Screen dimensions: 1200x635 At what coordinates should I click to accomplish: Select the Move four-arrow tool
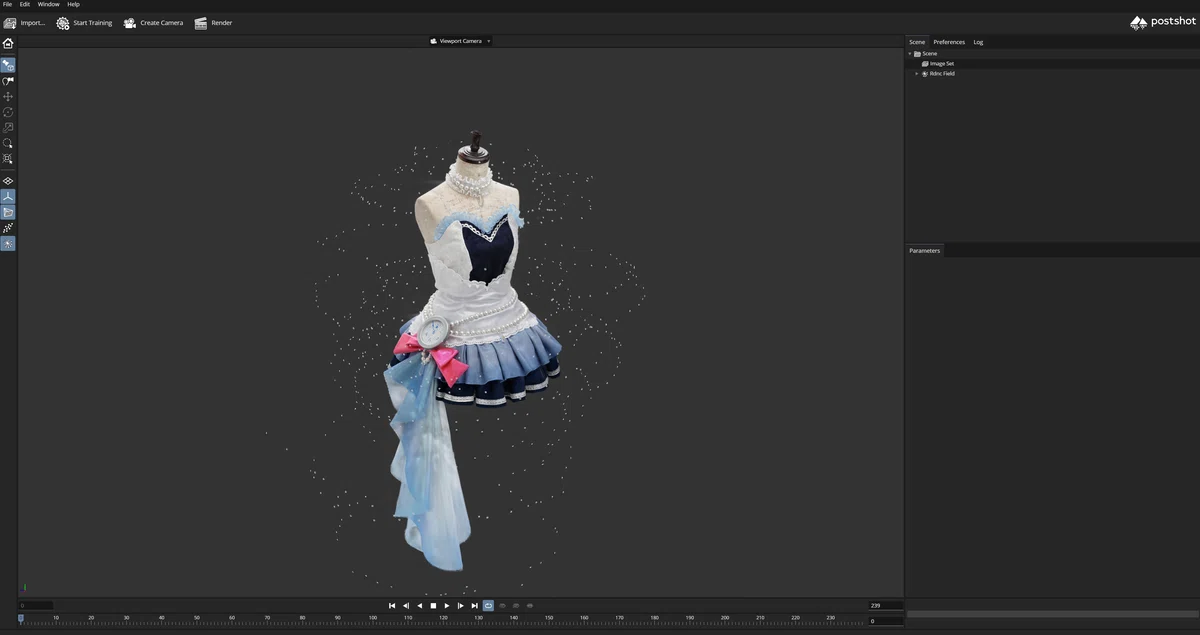pos(8,97)
